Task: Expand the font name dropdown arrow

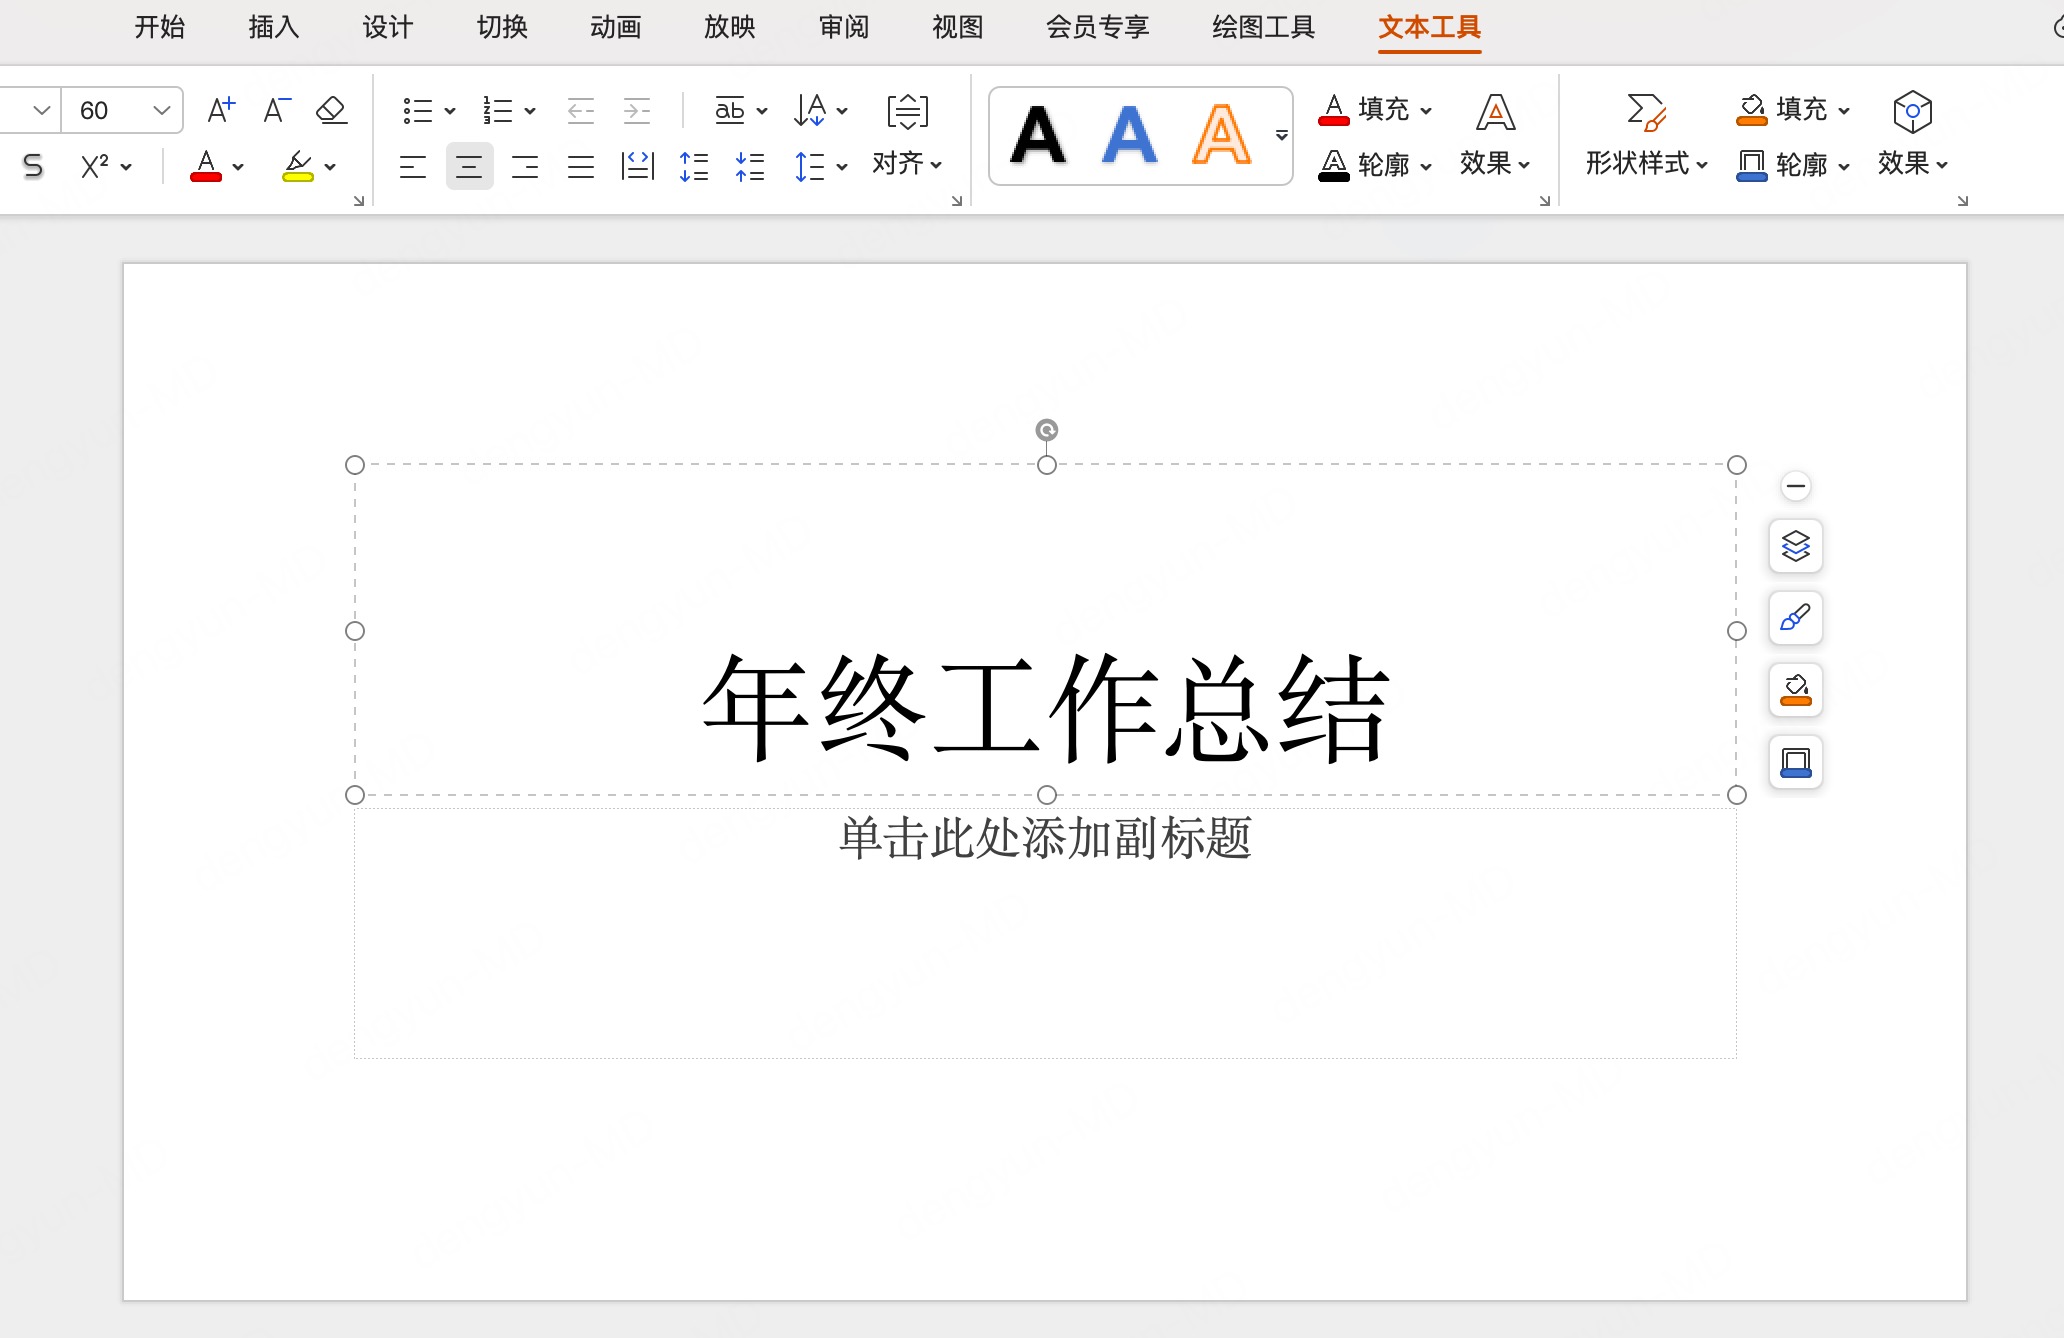Action: (x=41, y=110)
